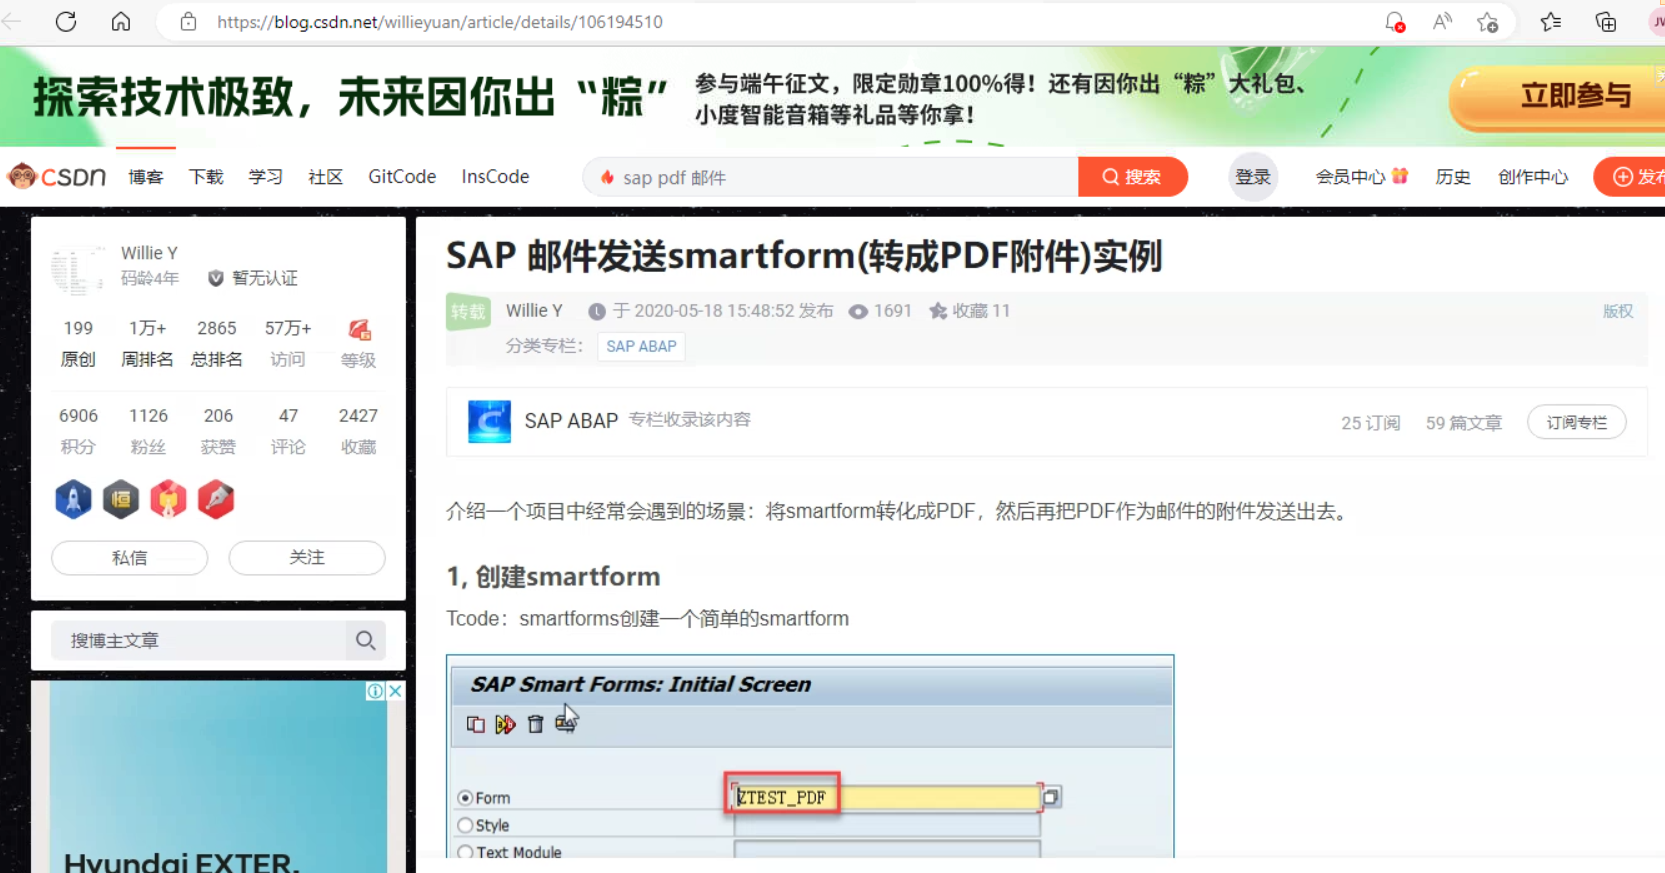The image size is (1665, 873).
Task: Click the Style name input field
Action: tap(888, 825)
